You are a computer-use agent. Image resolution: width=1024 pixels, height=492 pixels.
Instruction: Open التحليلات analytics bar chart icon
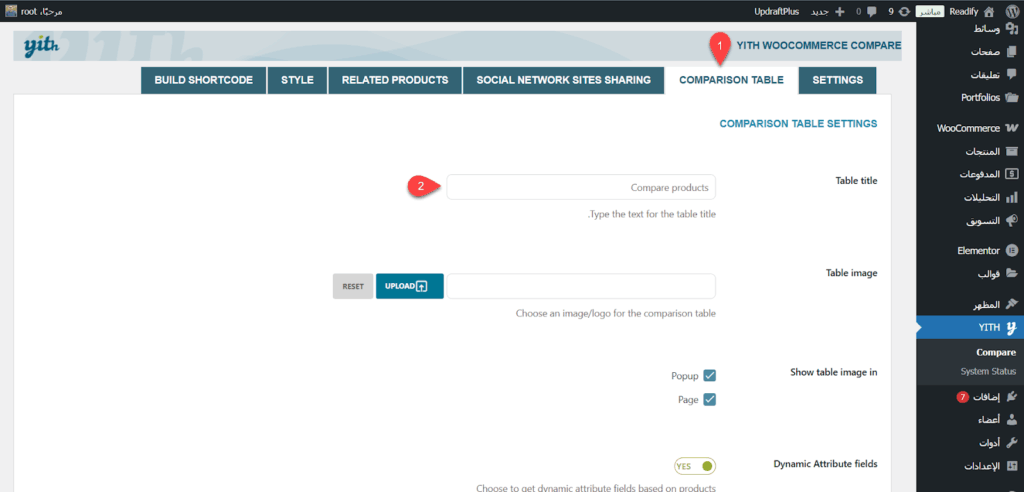coord(1012,197)
